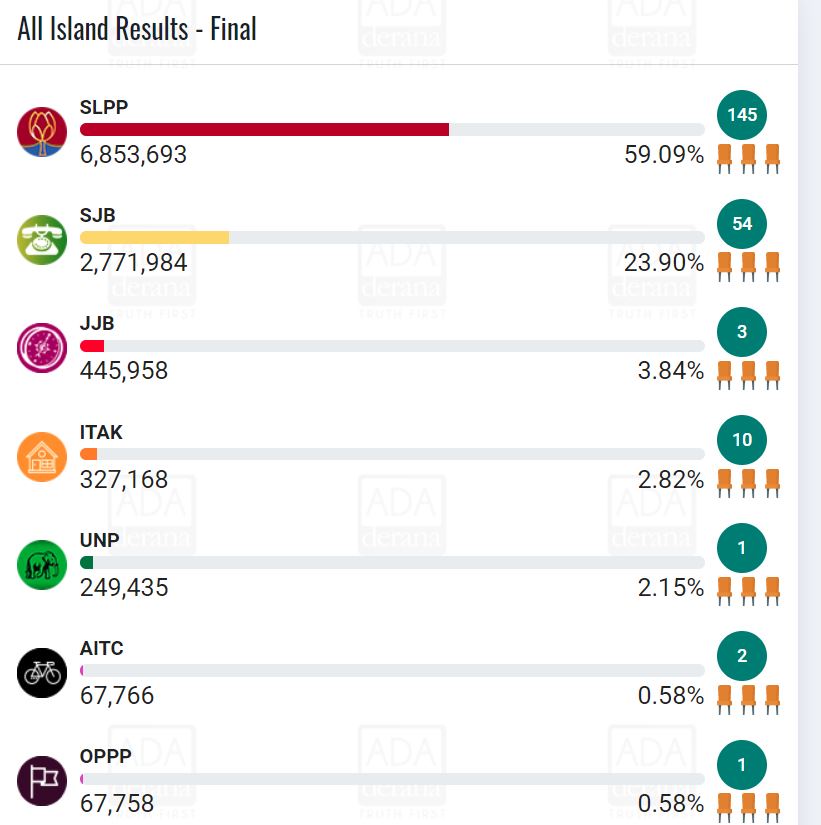821x825 pixels.
Task: Click the JJB compass party logo
Action: coord(42,347)
